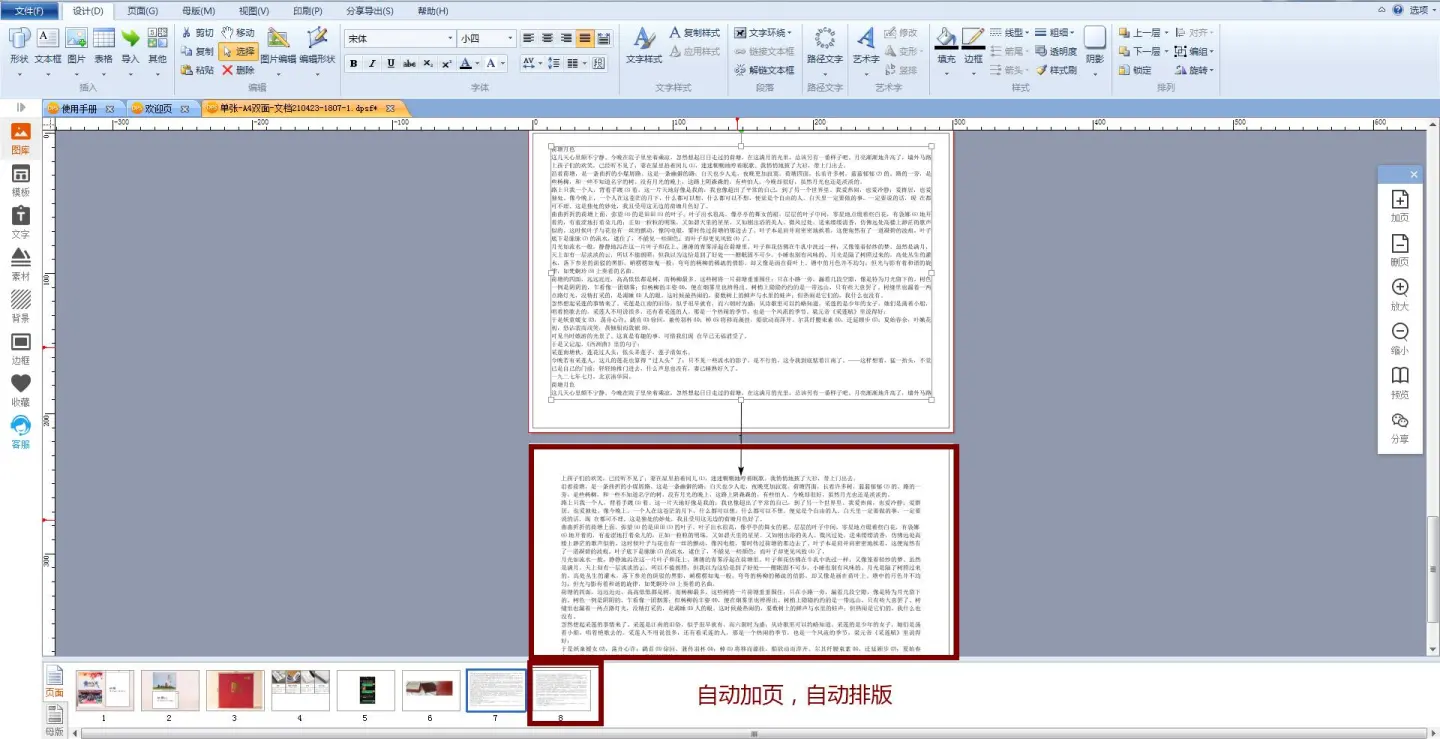Open the font name dropdown 宋体

(400, 39)
